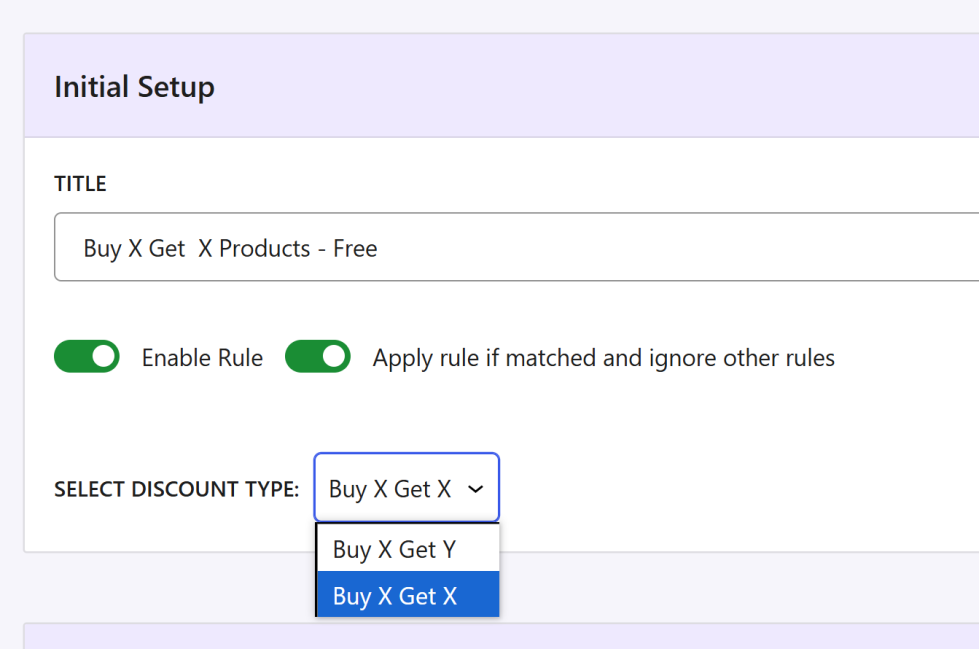Click the word 'Free' in the title field
Viewport: 979px width, 649px height.
355,248
